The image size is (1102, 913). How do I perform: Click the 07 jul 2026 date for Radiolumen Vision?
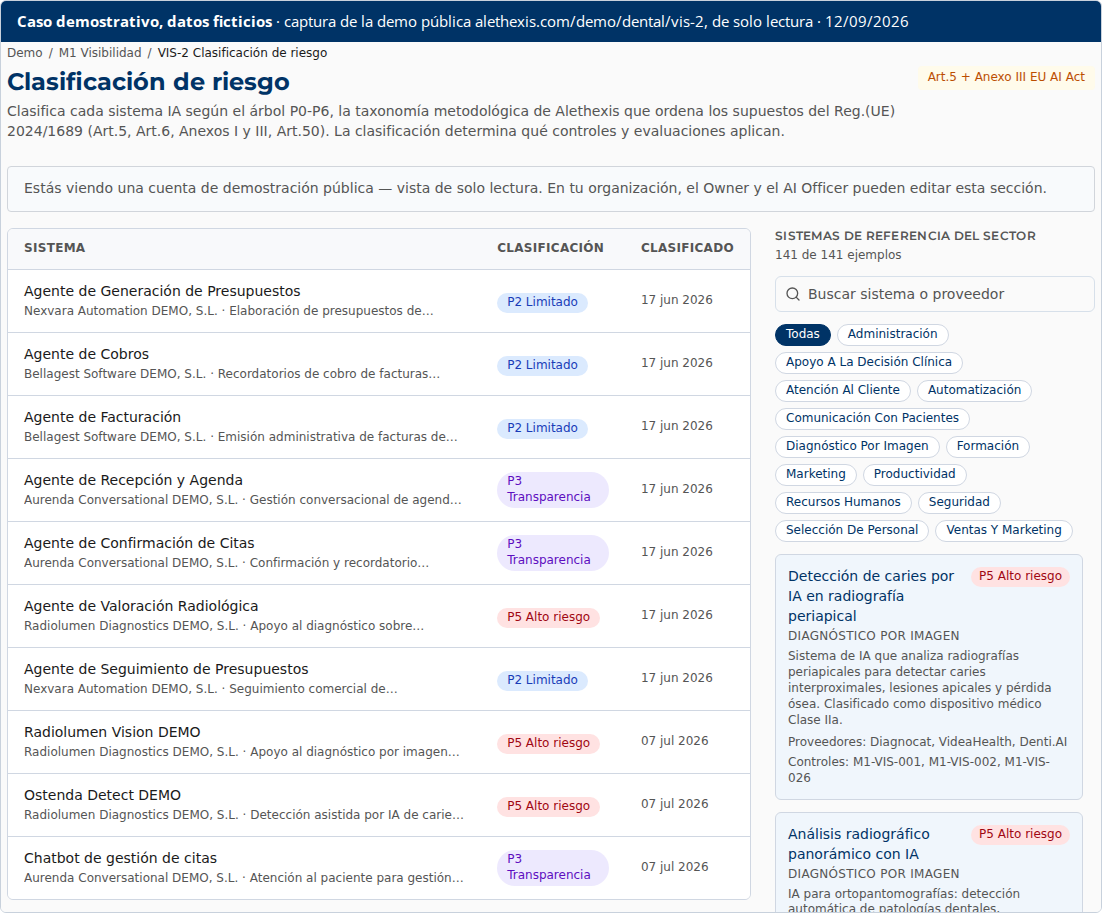tap(674, 741)
